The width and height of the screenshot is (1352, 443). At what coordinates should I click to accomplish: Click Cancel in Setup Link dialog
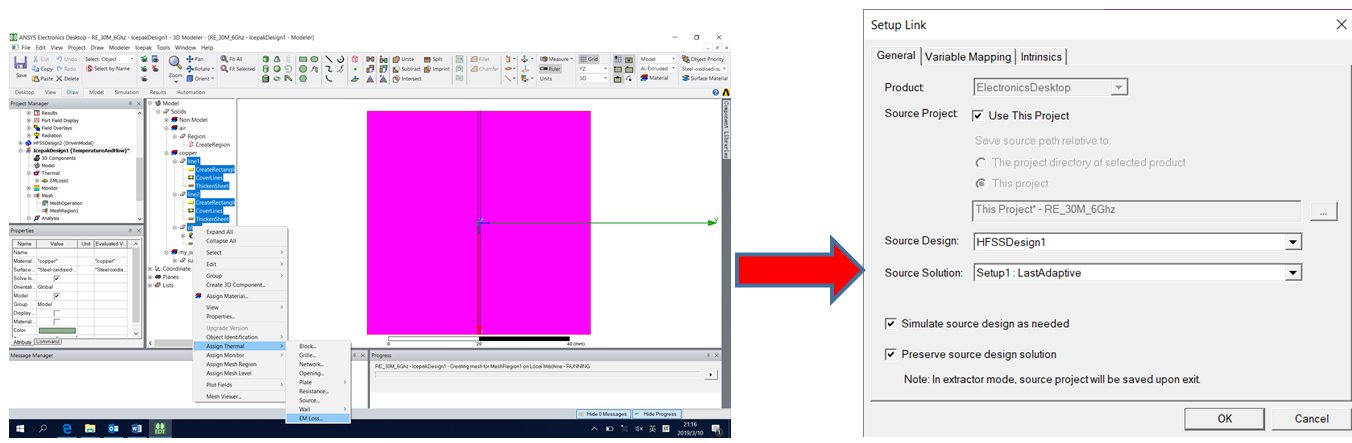[x=1311, y=418]
